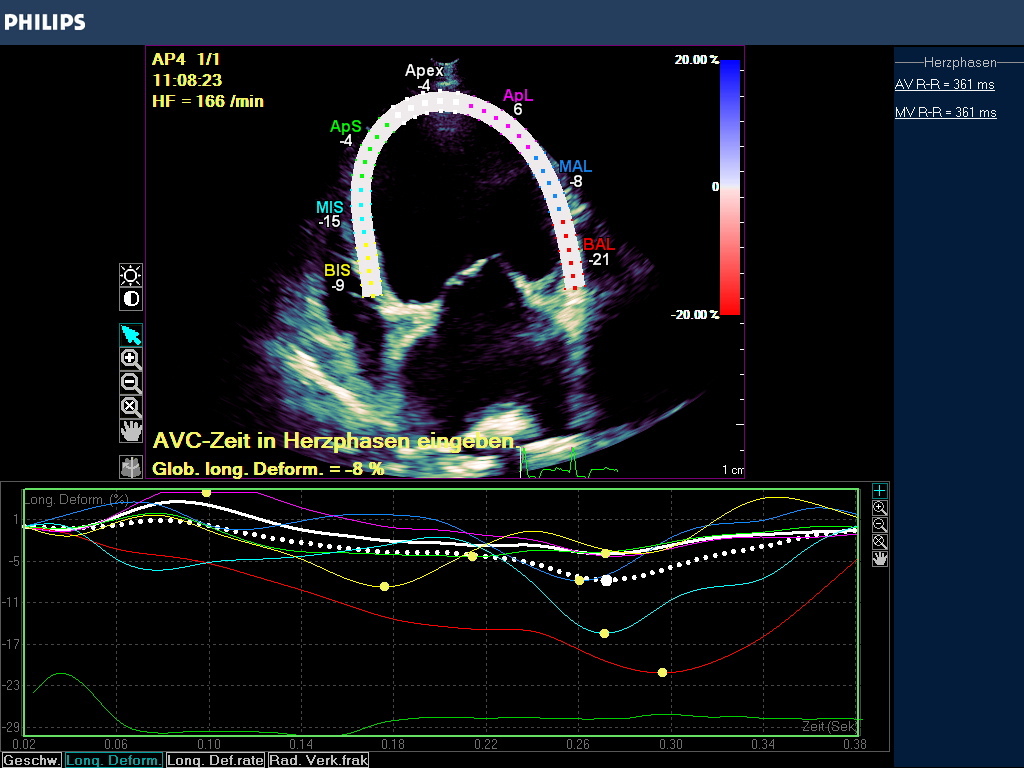Open the Long. Def.rate tab
This screenshot has height=768, width=1024.
pos(216,760)
